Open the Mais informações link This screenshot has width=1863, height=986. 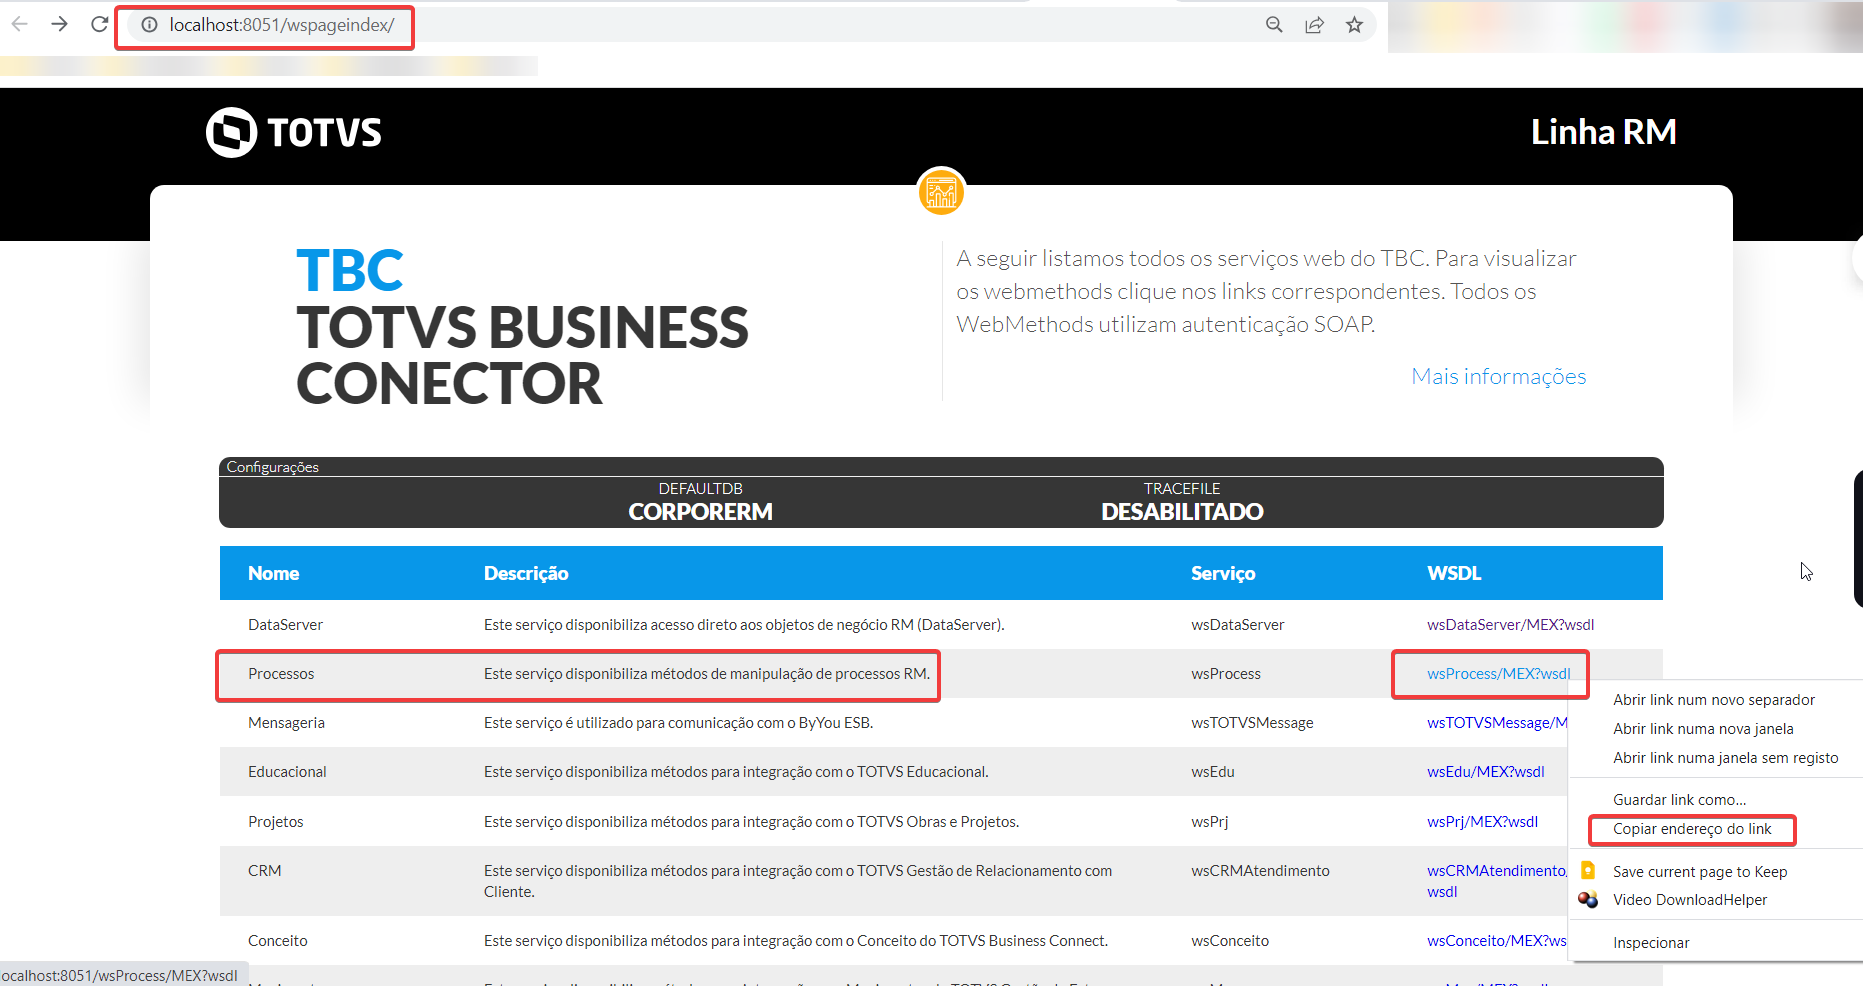[x=1498, y=376]
